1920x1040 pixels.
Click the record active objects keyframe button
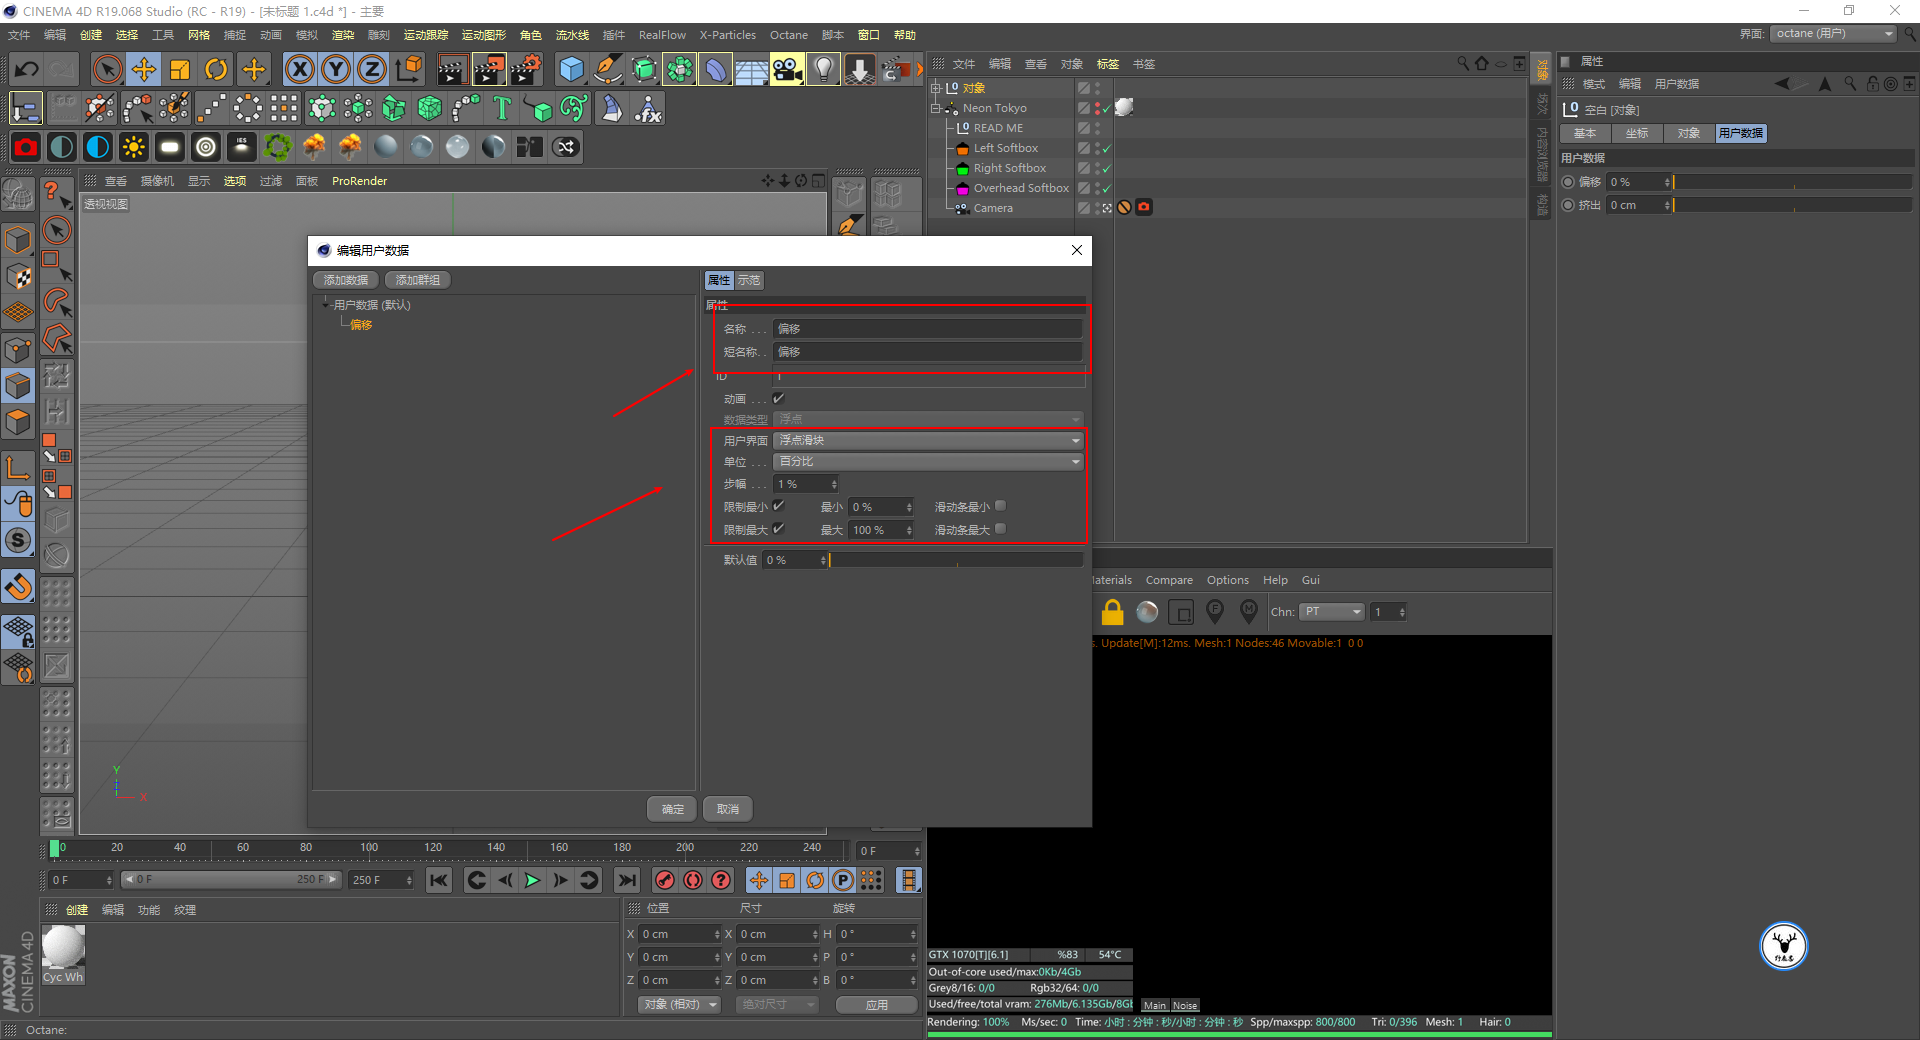pyautogui.click(x=665, y=880)
